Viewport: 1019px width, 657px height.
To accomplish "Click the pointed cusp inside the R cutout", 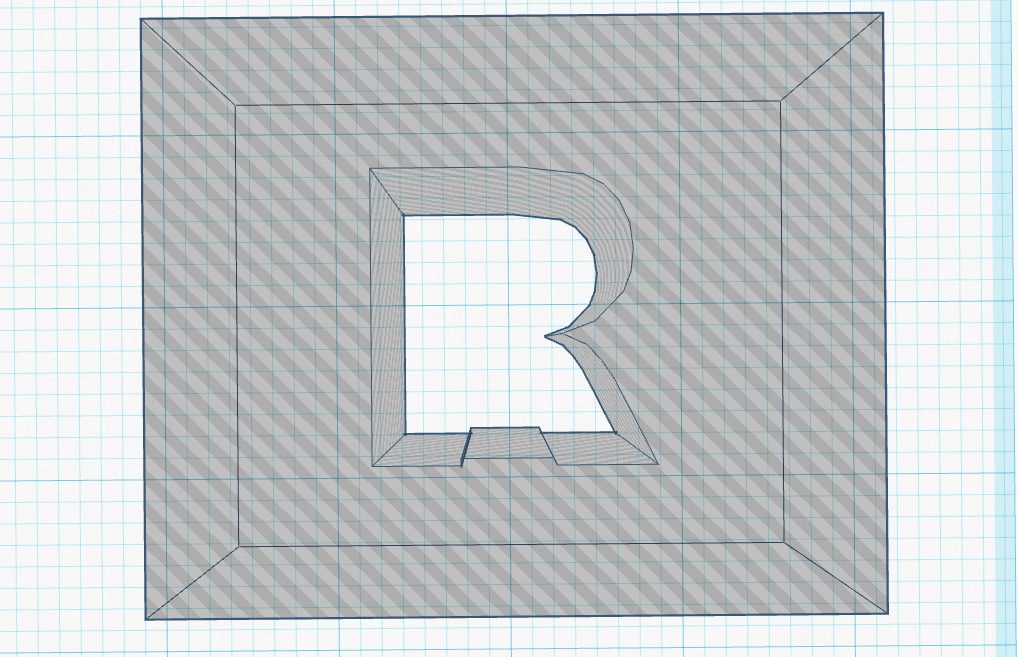I will 549,335.
